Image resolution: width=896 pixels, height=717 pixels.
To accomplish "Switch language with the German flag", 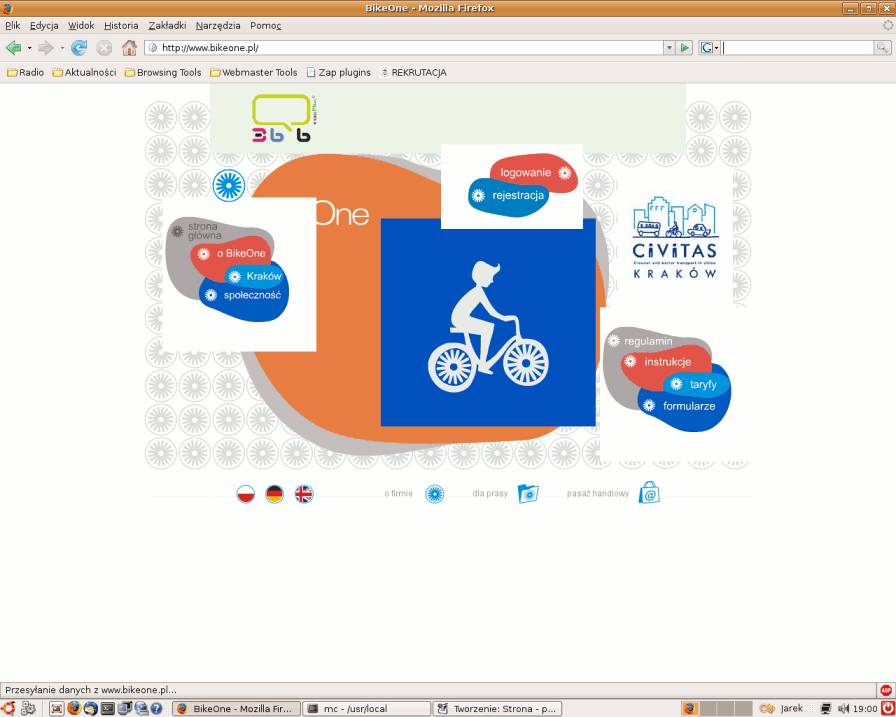I will click(x=275, y=494).
